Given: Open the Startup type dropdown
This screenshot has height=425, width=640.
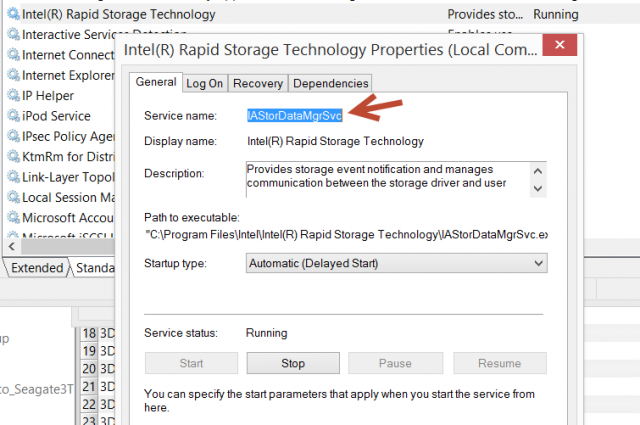Looking at the screenshot, I should (x=396, y=263).
